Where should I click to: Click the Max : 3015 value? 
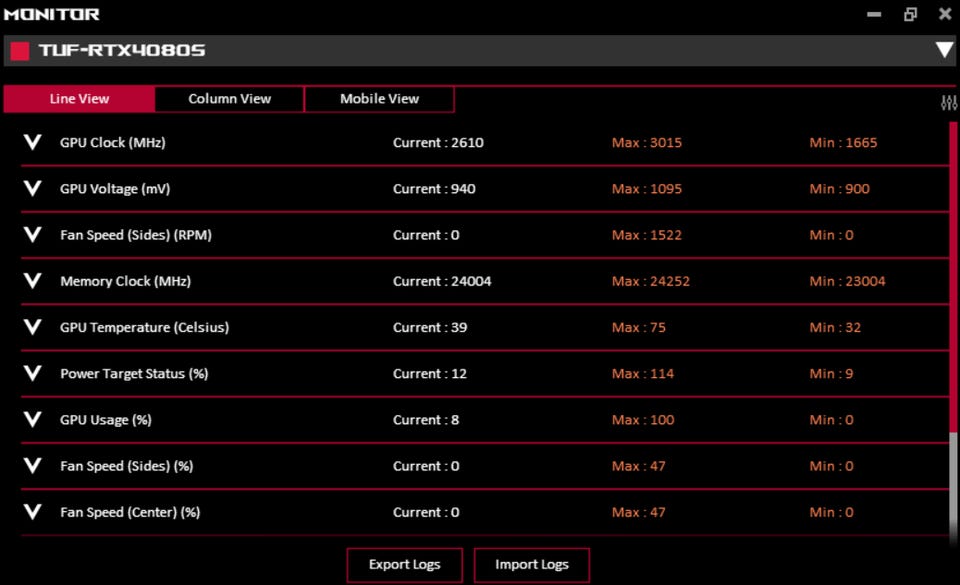coord(647,143)
